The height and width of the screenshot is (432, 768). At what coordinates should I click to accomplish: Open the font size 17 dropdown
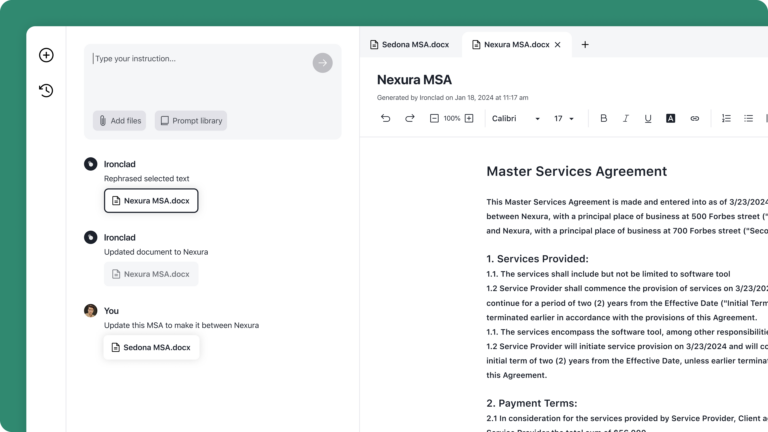[x=564, y=118]
